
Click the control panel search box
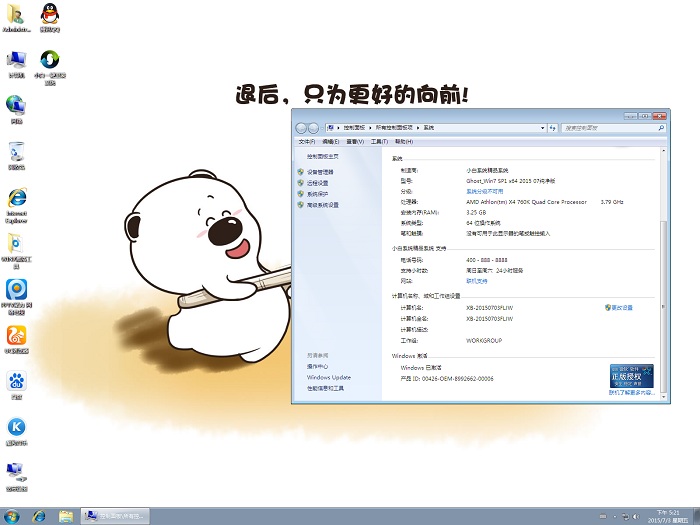[605, 128]
